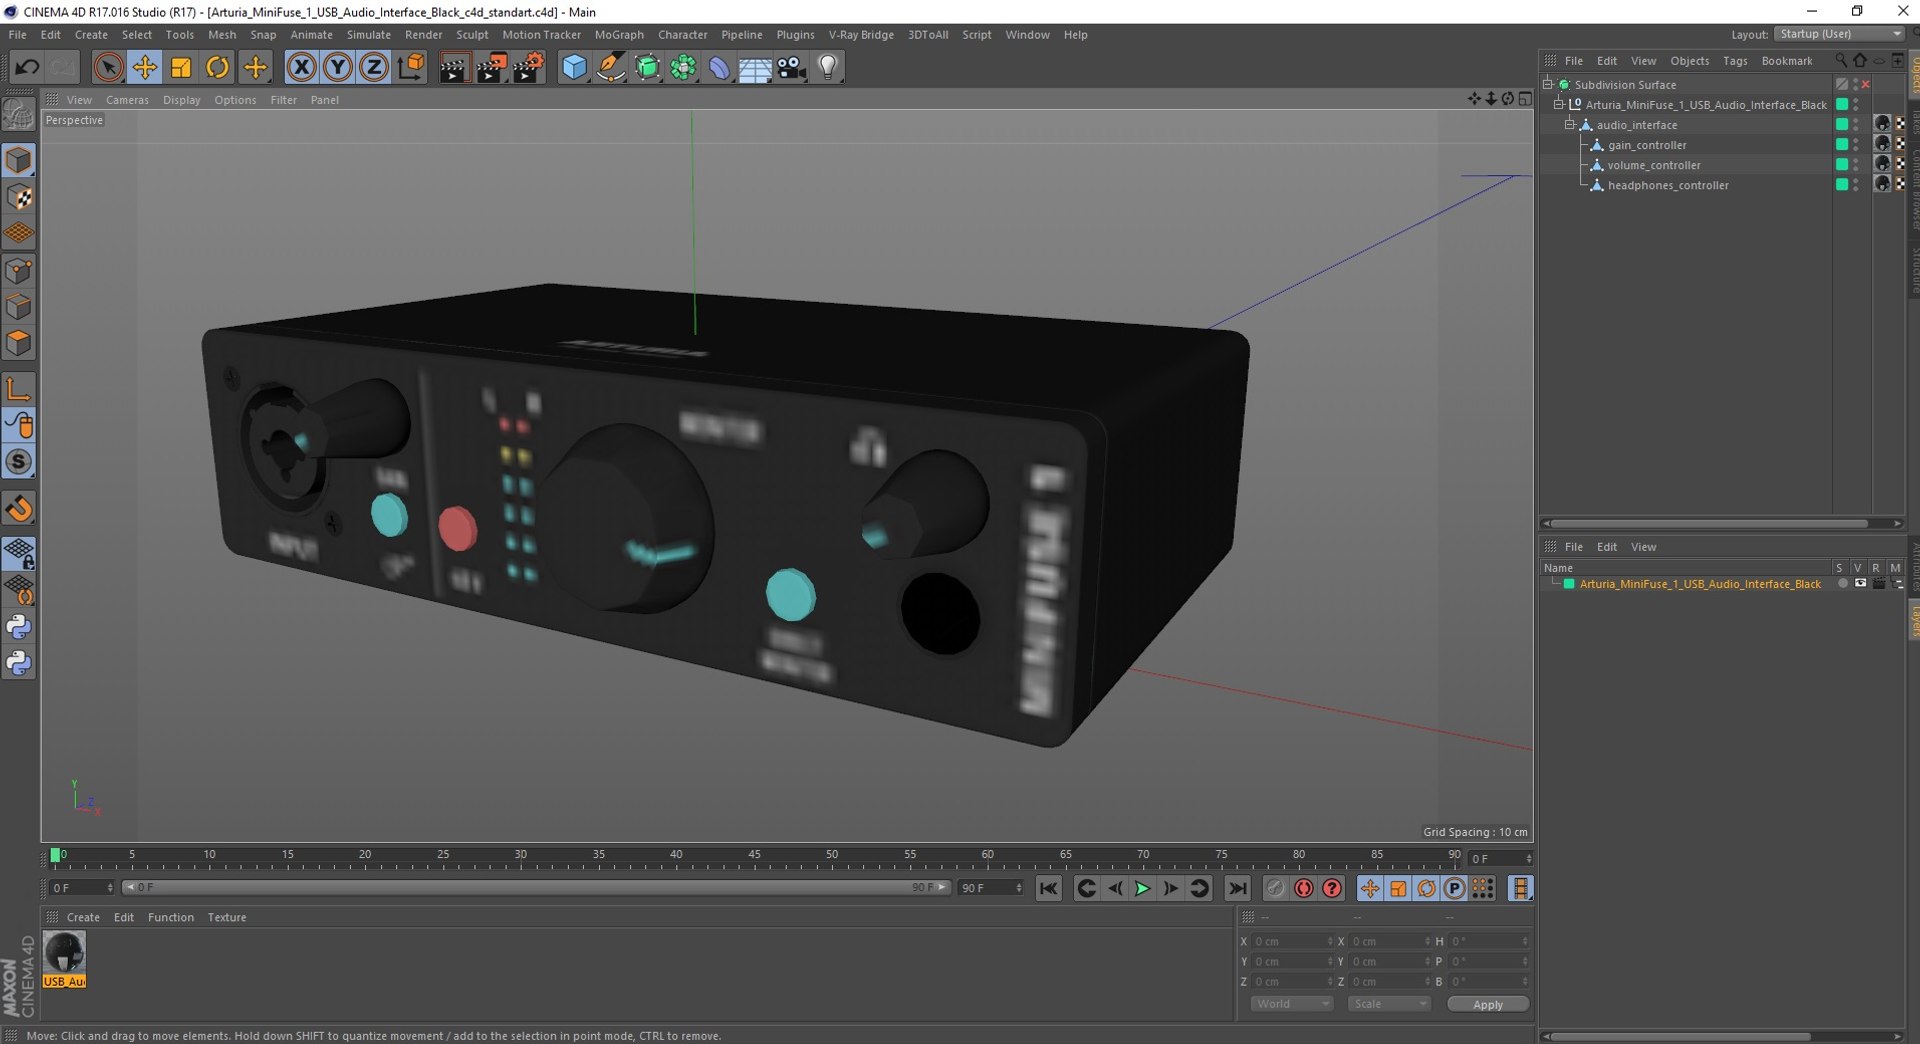Add a light object with bulb icon
Screen dimensions: 1920x1044
(x=828, y=68)
